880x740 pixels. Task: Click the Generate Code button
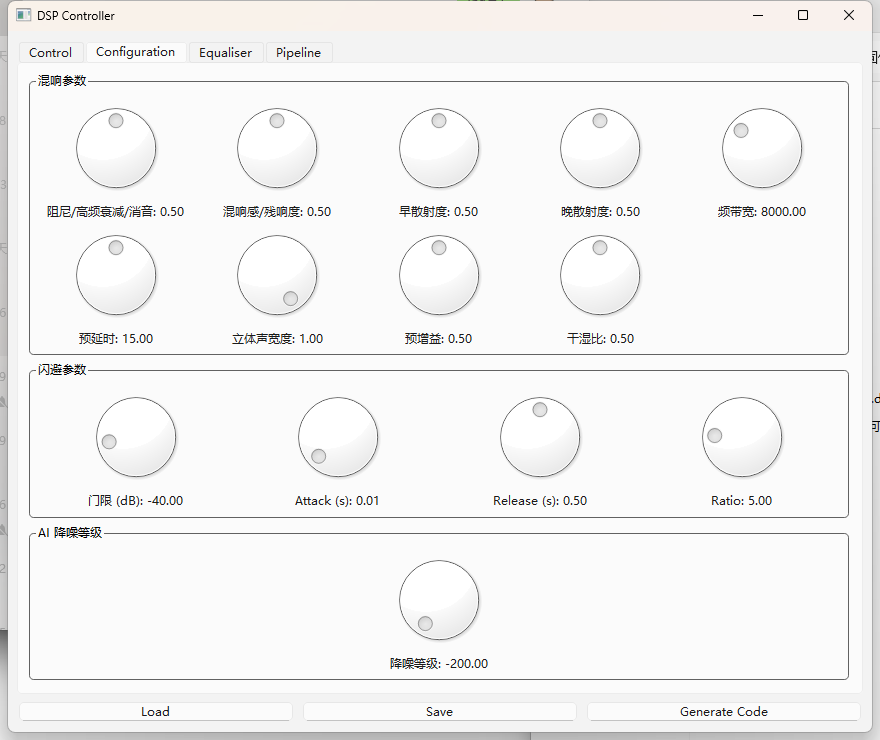[x=724, y=711]
